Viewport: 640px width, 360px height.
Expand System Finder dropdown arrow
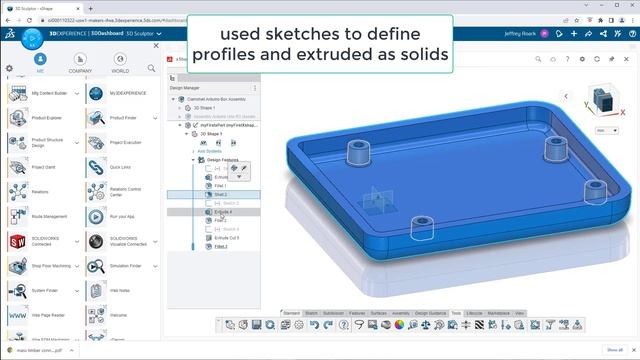[x=77, y=291]
